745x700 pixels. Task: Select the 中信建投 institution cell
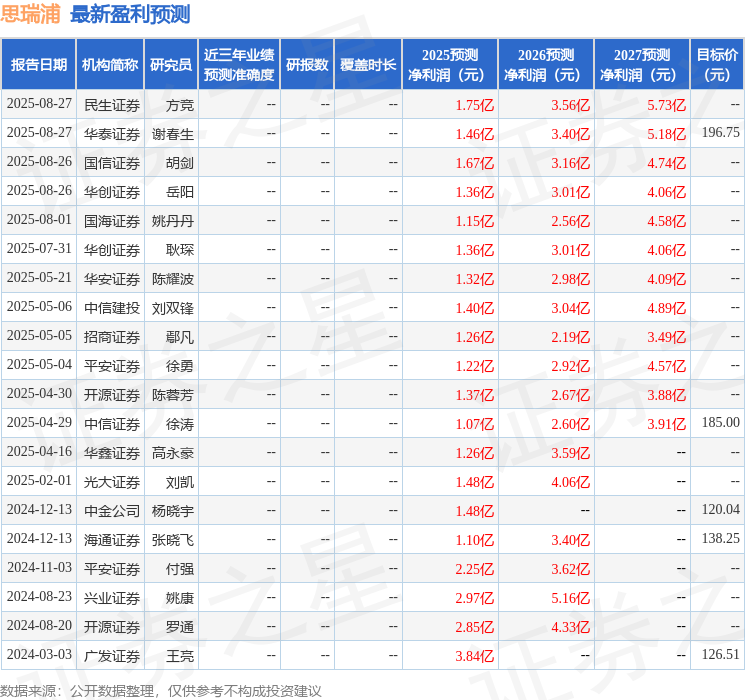tap(112, 308)
